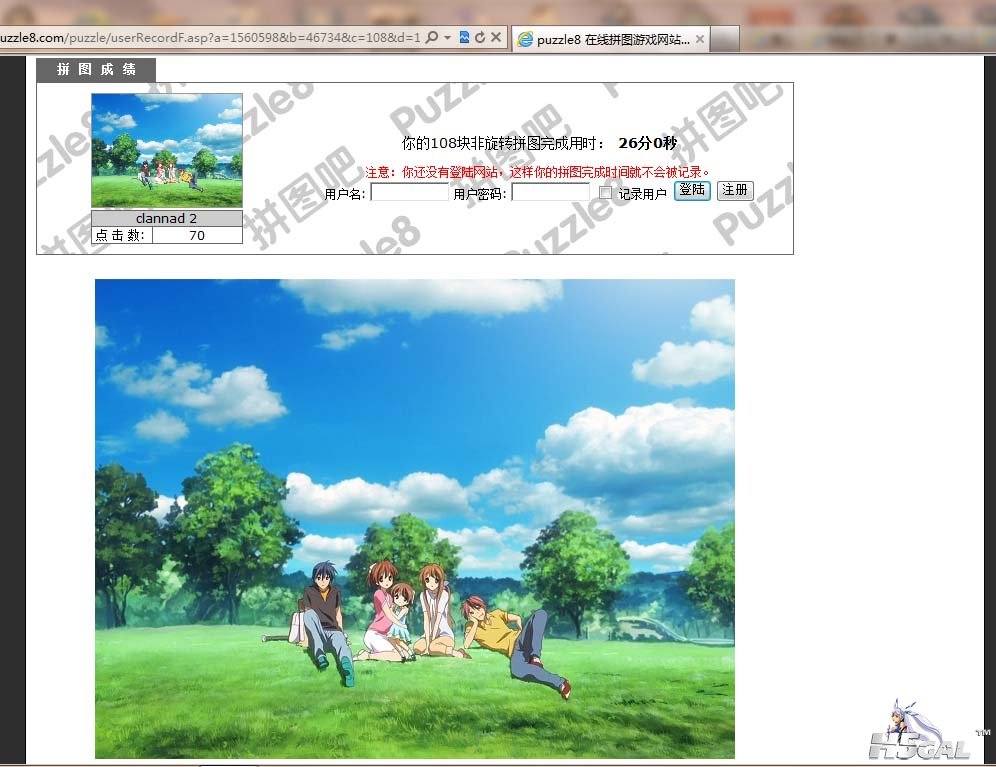Click the red login warning notice
The image size is (996, 767).
(x=537, y=172)
